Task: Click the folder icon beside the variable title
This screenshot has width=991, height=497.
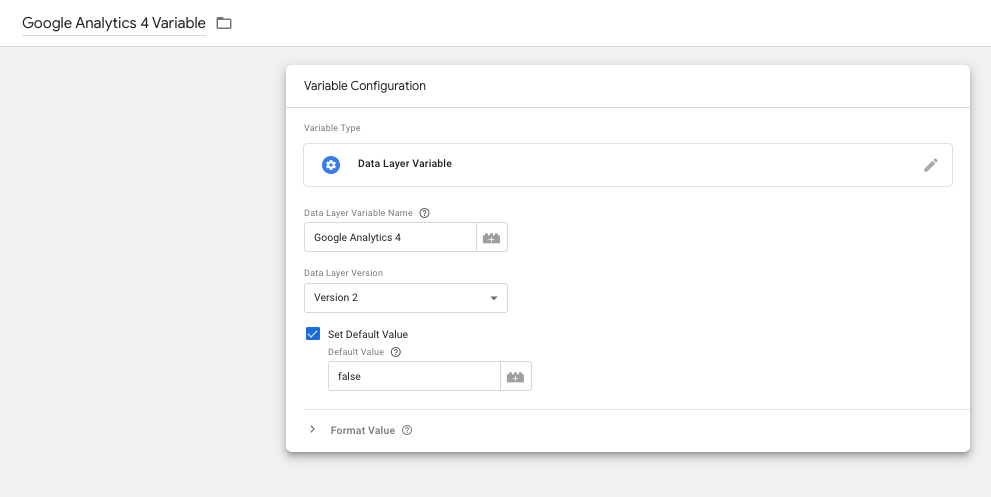Action: point(224,23)
